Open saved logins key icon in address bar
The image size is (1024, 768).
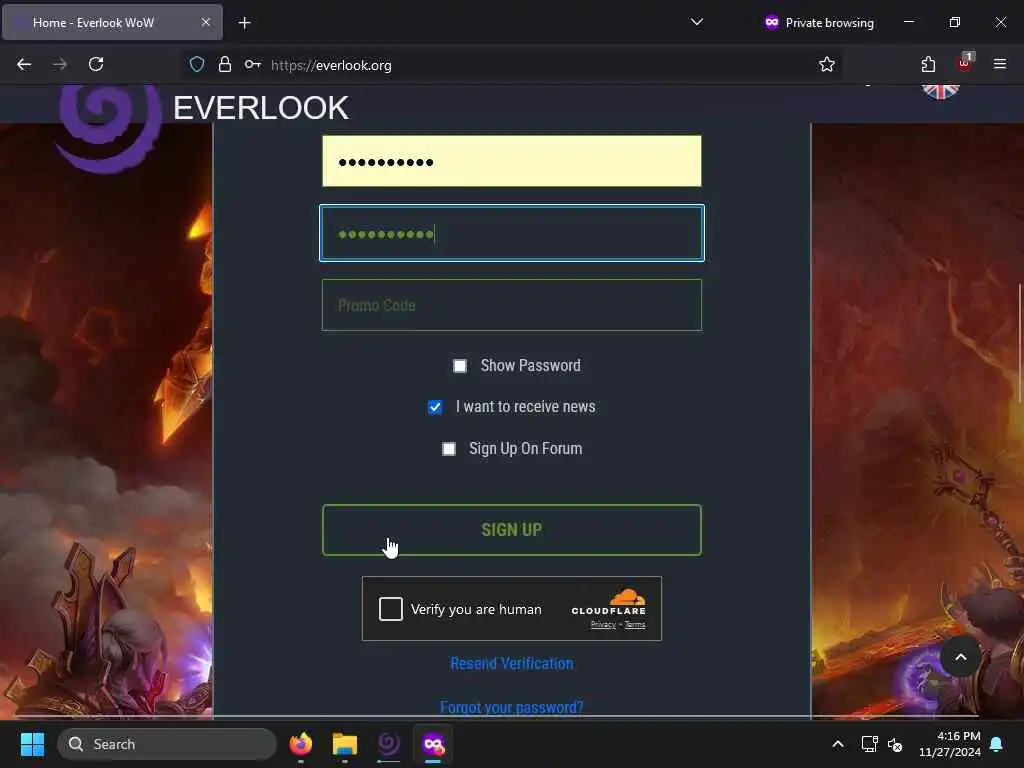click(253, 65)
